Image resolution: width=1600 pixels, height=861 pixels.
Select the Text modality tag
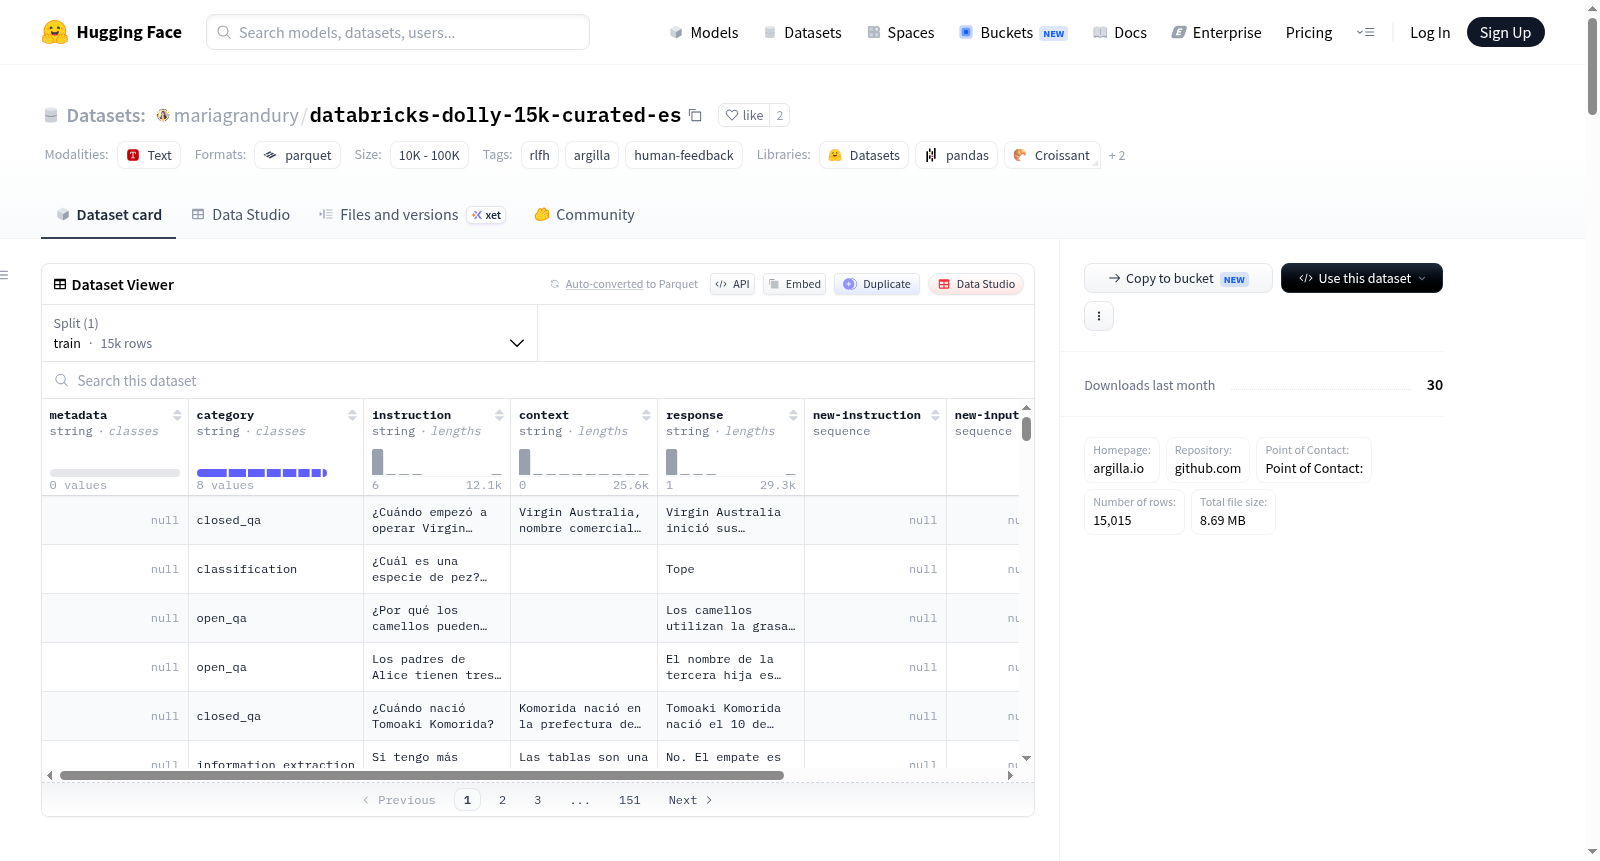click(149, 155)
